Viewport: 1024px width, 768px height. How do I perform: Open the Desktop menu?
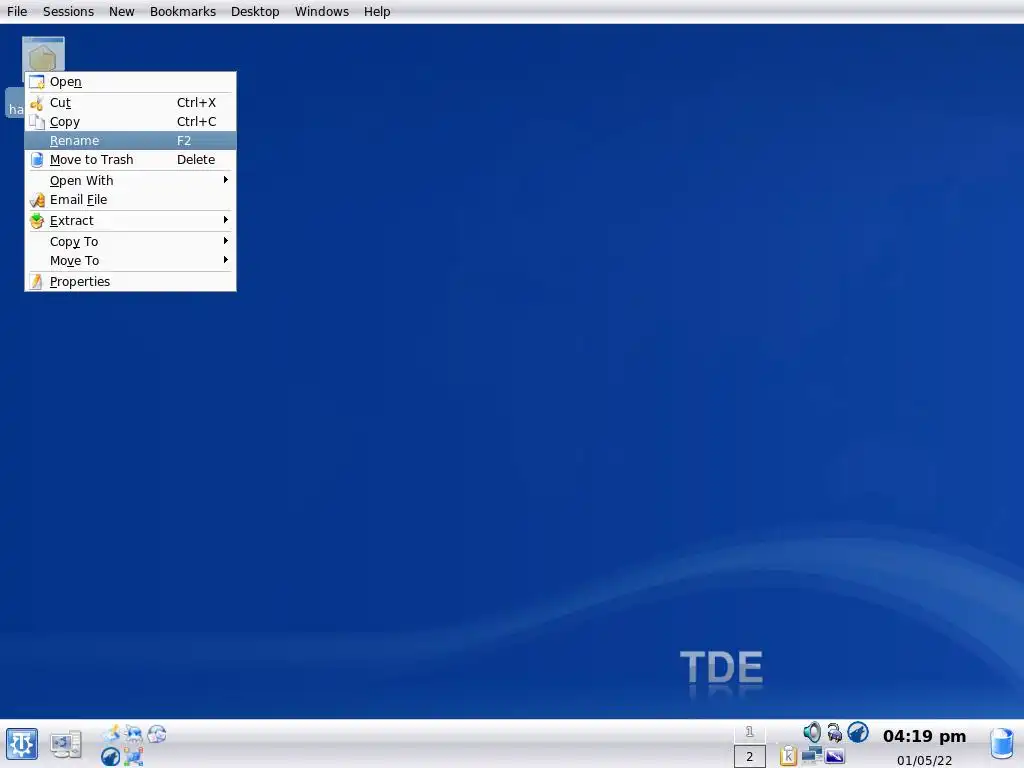point(255,12)
